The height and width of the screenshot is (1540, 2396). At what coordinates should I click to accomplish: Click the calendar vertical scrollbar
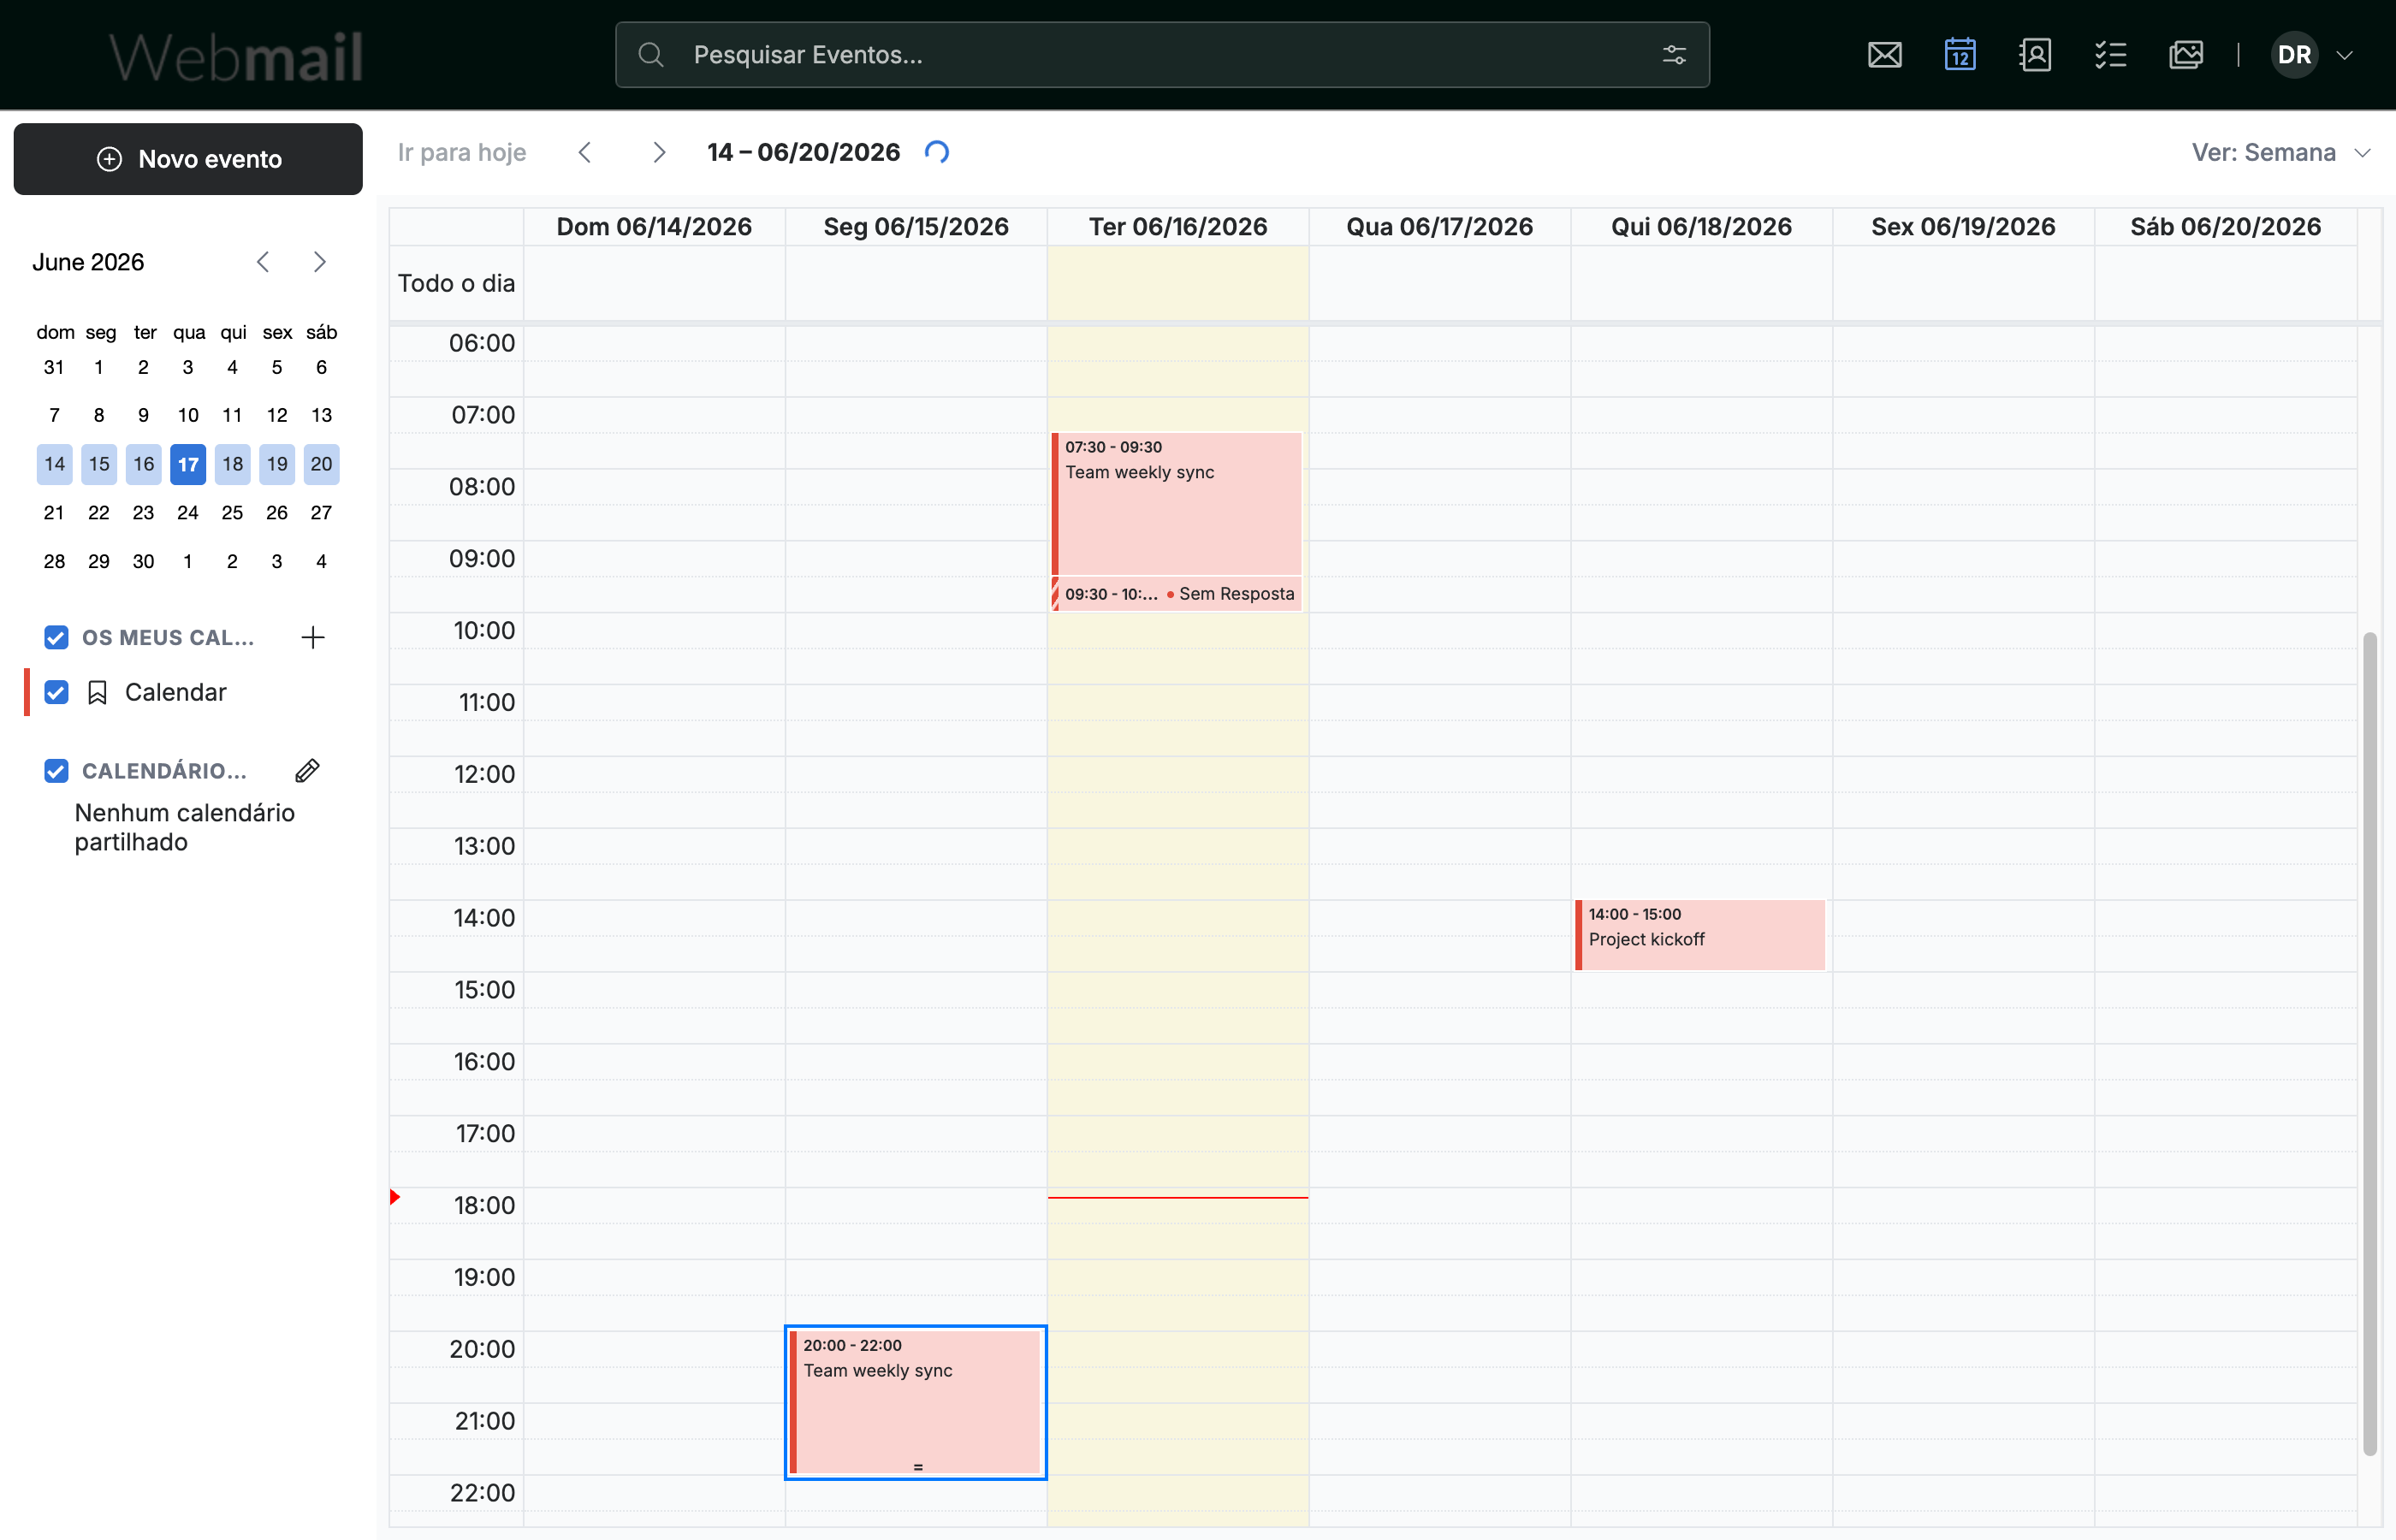click(2369, 1043)
